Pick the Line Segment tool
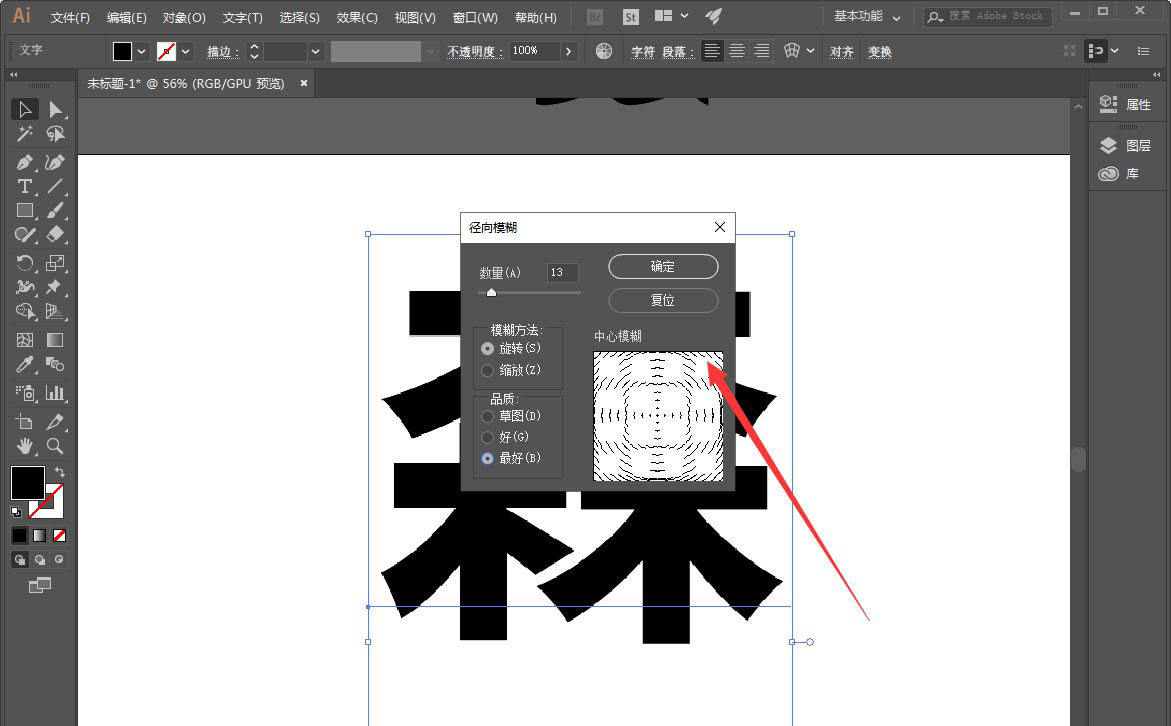The height and width of the screenshot is (726, 1171). point(55,186)
